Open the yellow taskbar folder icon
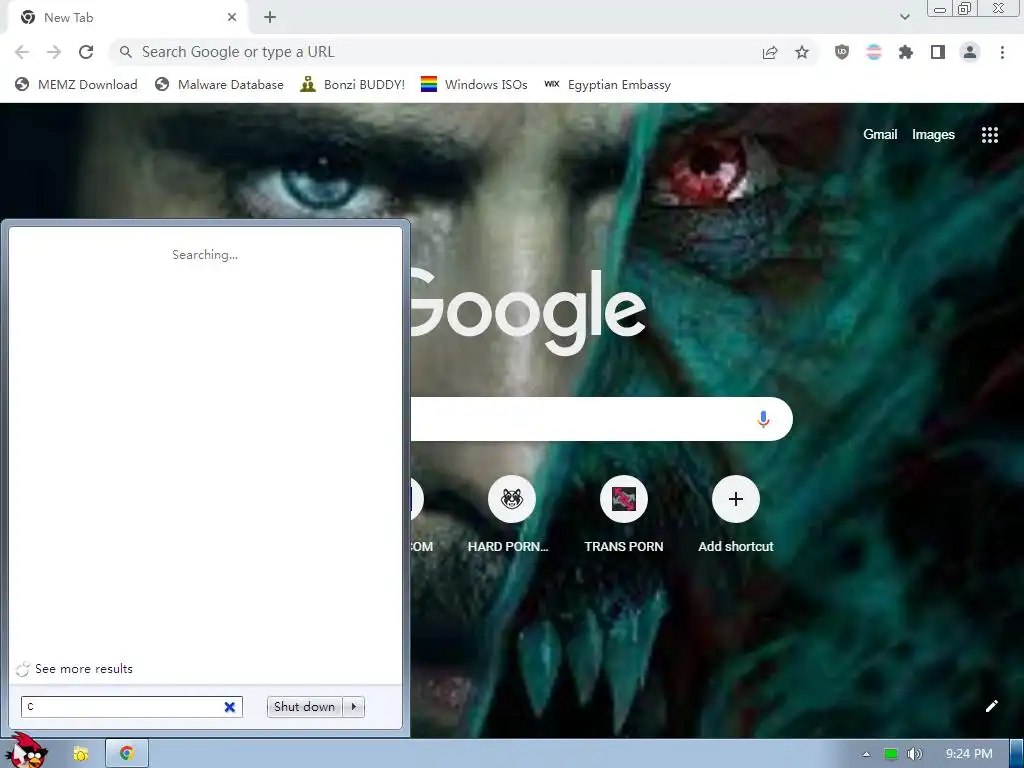This screenshot has height=768, width=1024. pyautogui.click(x=80, y=754)
